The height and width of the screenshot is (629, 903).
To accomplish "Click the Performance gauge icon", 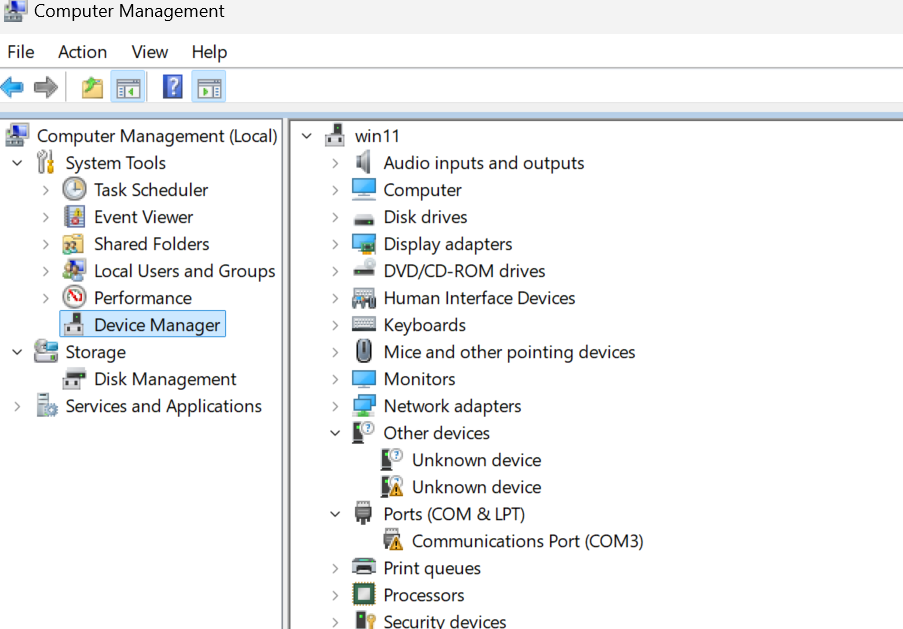I will pyautogui.click(x=74, y=298).
